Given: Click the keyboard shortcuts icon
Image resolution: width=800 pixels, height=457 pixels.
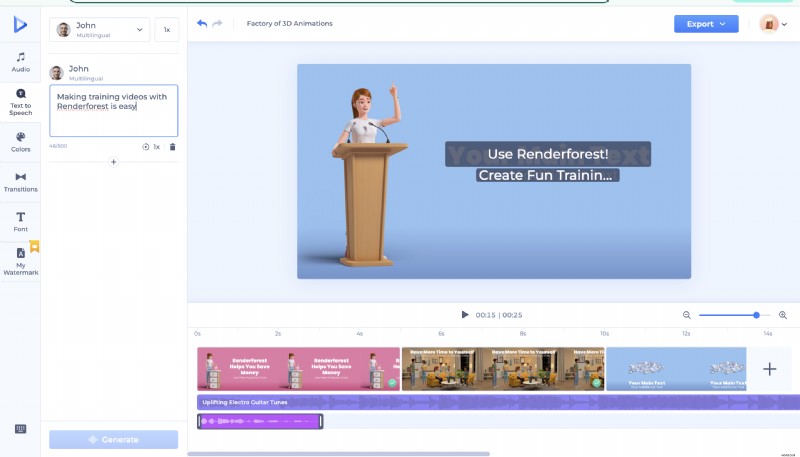Looking at the screenshot, I should [20, 429].
